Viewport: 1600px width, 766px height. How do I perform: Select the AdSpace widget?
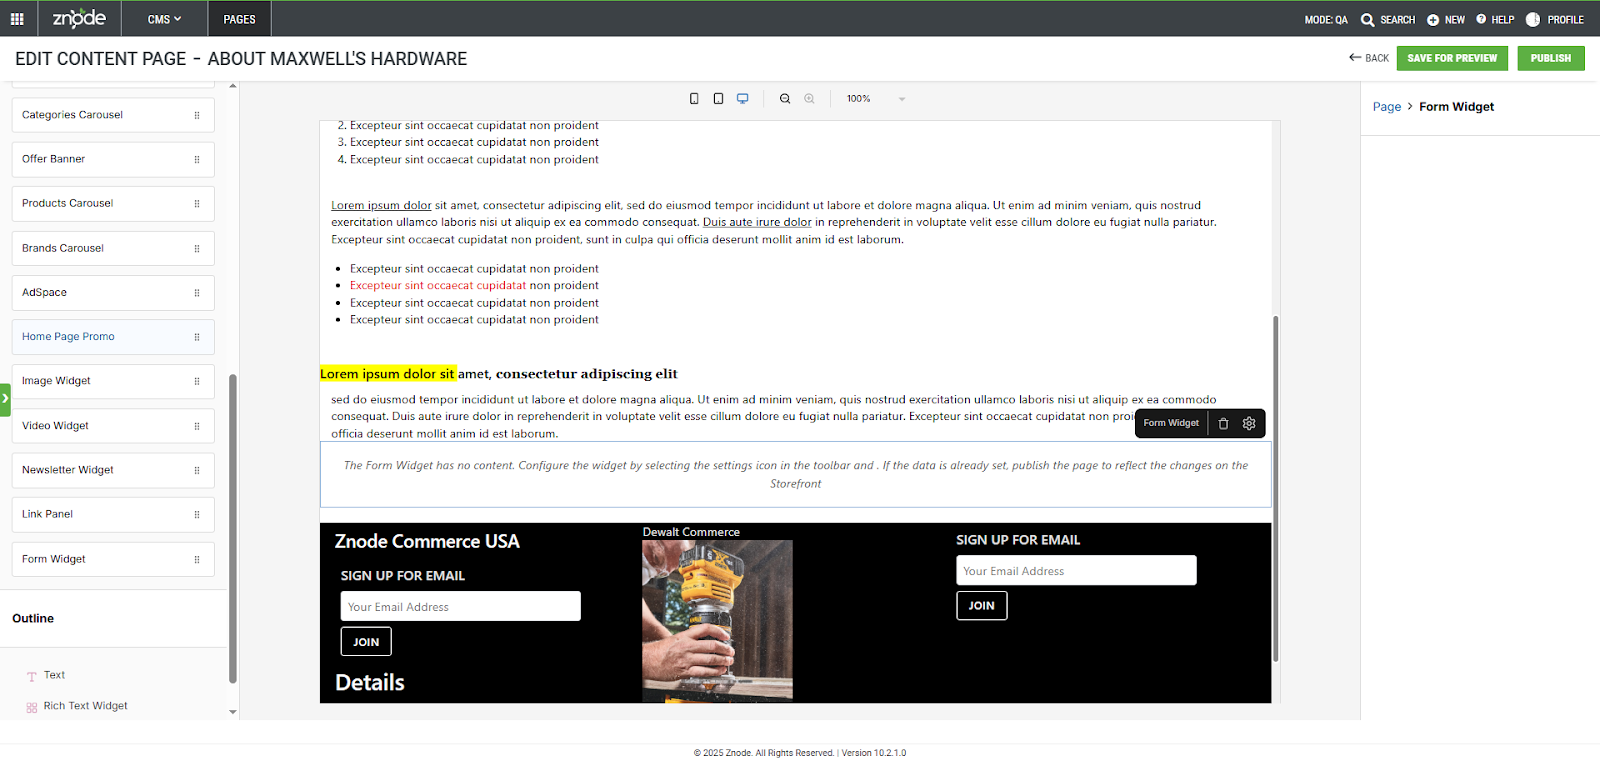click(x=113, y=292)
